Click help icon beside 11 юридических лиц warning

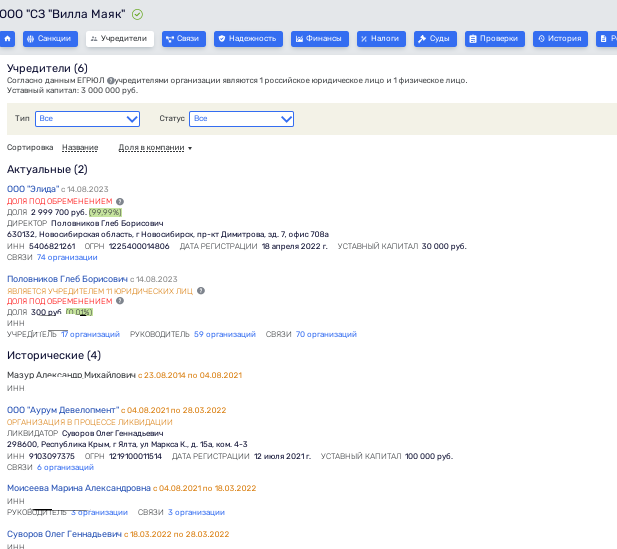click(x=201, y=291)
